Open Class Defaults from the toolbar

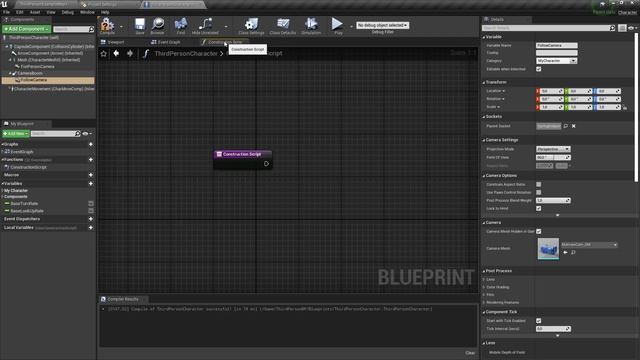(x=282, y=25)
